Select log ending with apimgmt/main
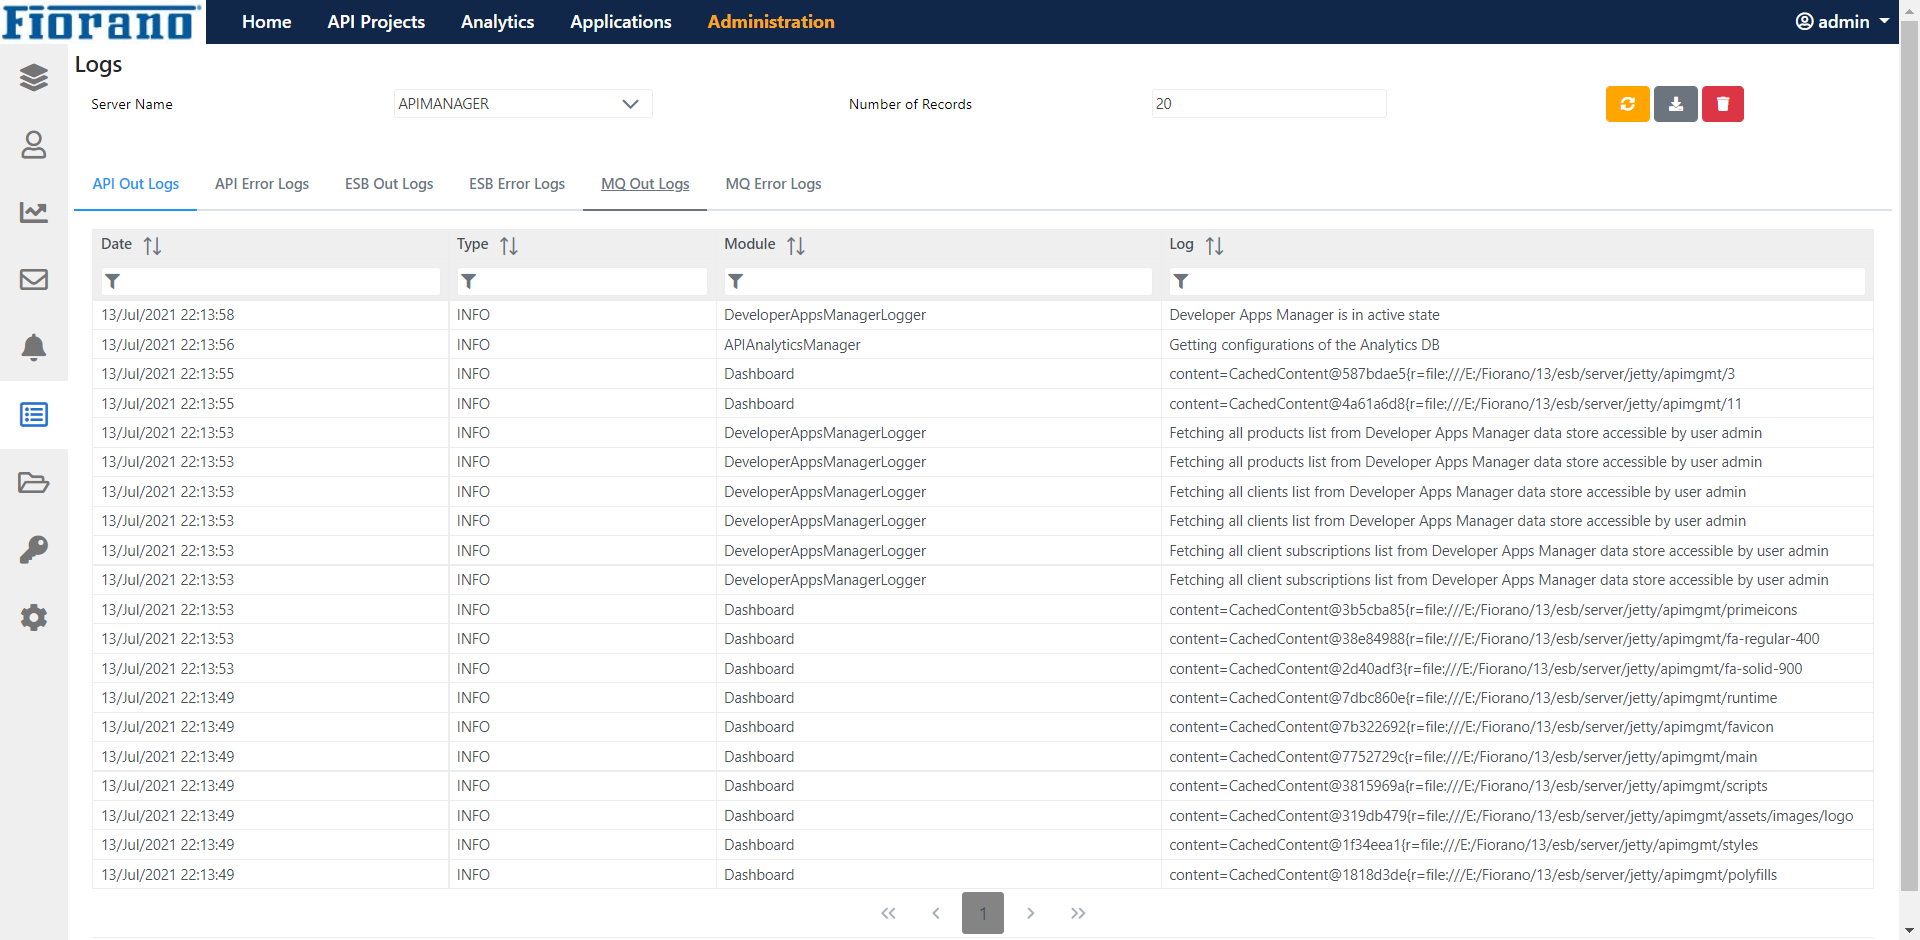The image size is (1920, 940). 1463,757
